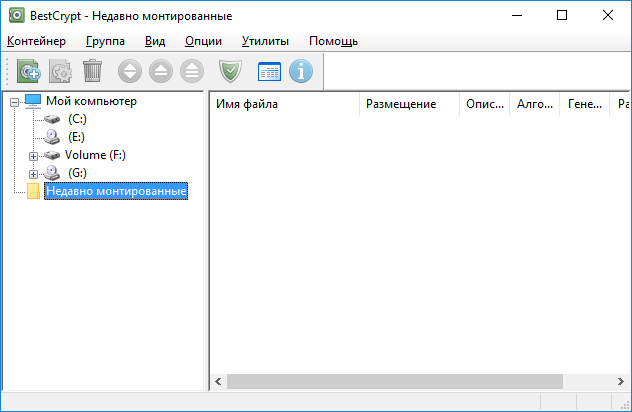Expand the Volume (F:) tree node
Image resolution: width=632 pixels, height=412 pixels.
[x=33, y=155]
